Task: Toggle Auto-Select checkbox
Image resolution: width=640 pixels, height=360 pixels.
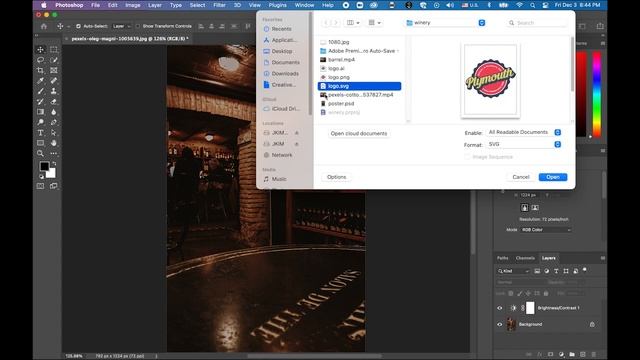Action: [78, 26]
